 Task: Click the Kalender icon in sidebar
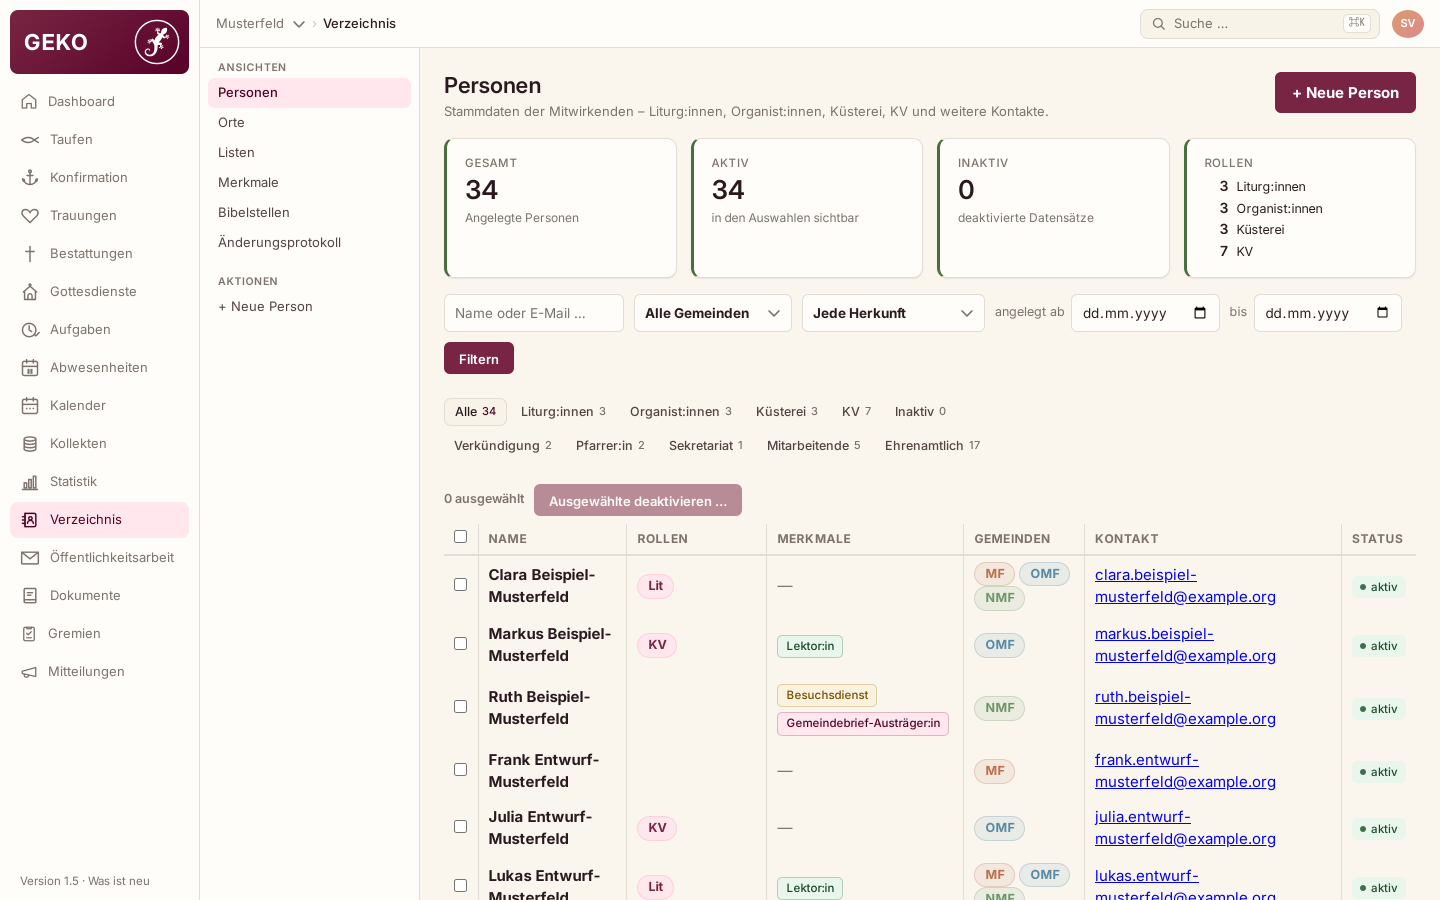30,405
